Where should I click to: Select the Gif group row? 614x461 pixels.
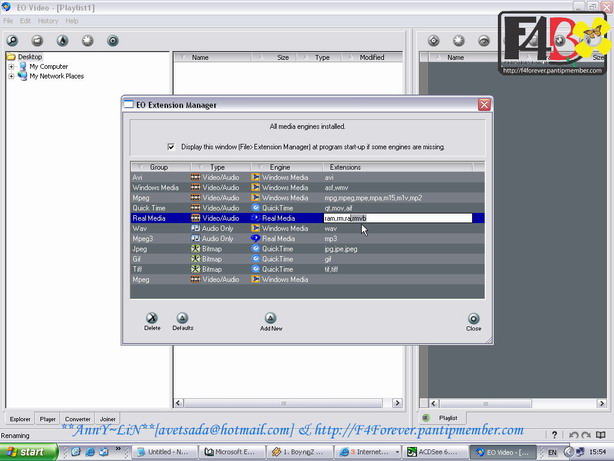307,259
